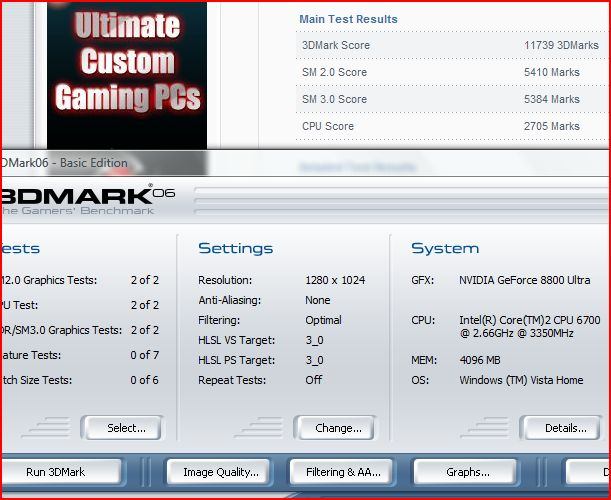
Task: Click the 3DMark06 - Basic Edition title
Action: click(65, 163)
